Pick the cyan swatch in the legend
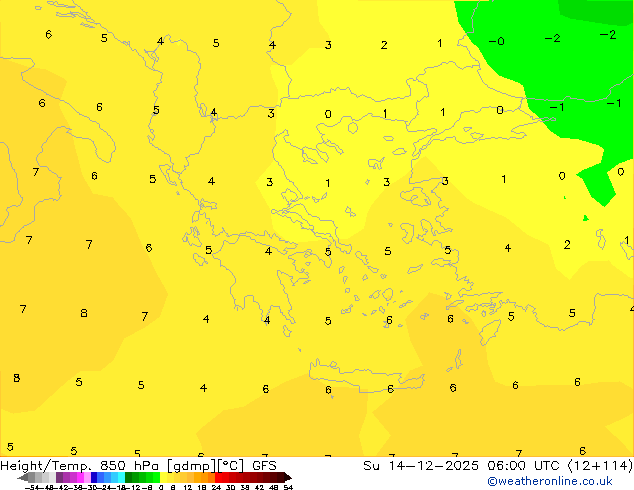The width and height of the screenshot is (634, 490). pos(121,477)
